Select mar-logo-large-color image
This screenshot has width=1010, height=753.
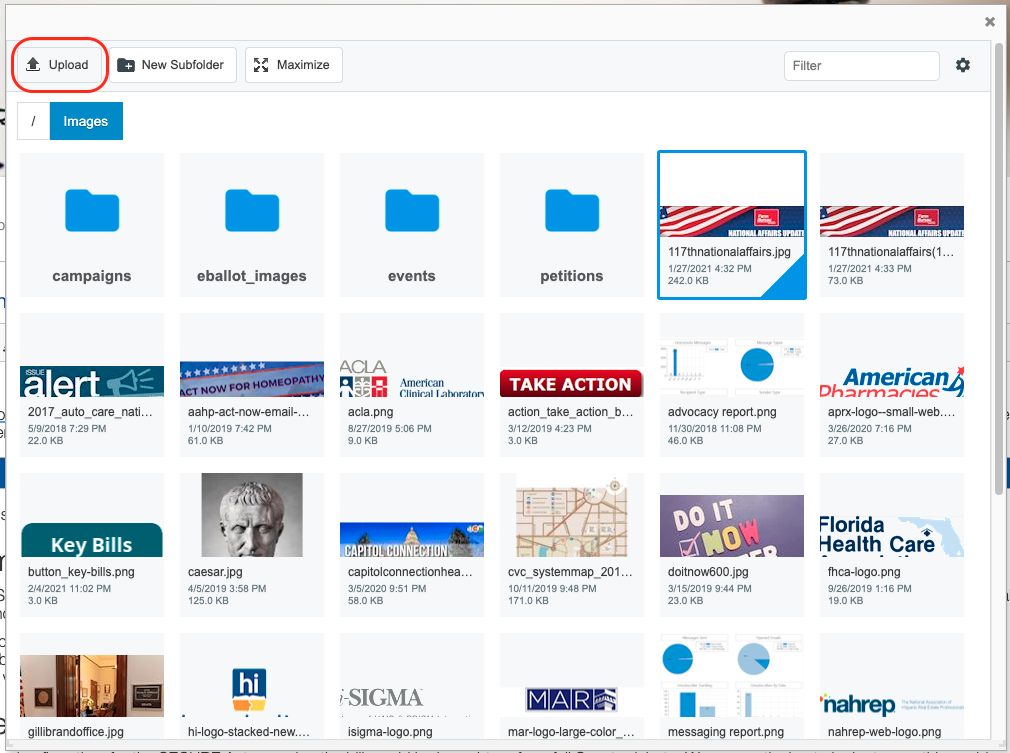[x=572, y=686]
